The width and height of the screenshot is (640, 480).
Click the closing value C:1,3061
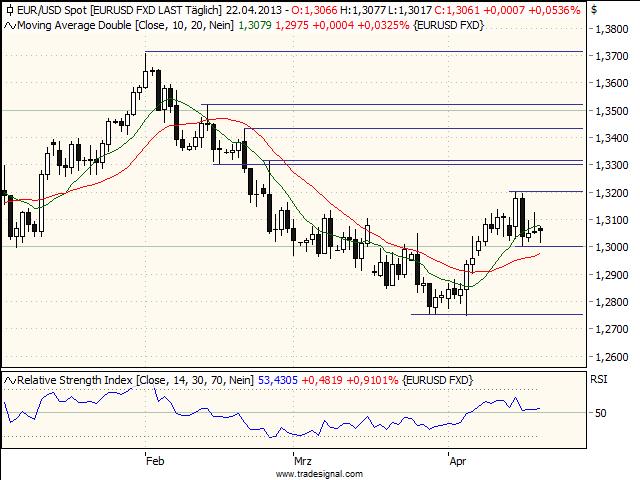tap(457, 10)
